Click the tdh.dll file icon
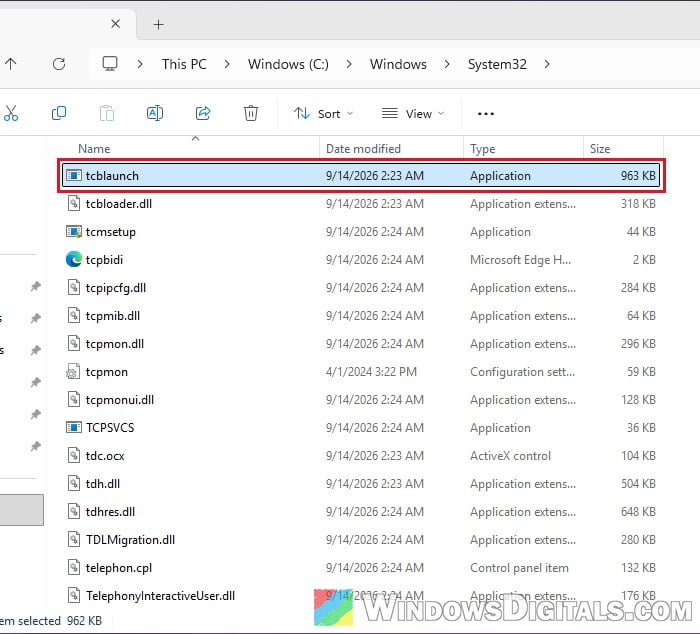 point(74,484)
